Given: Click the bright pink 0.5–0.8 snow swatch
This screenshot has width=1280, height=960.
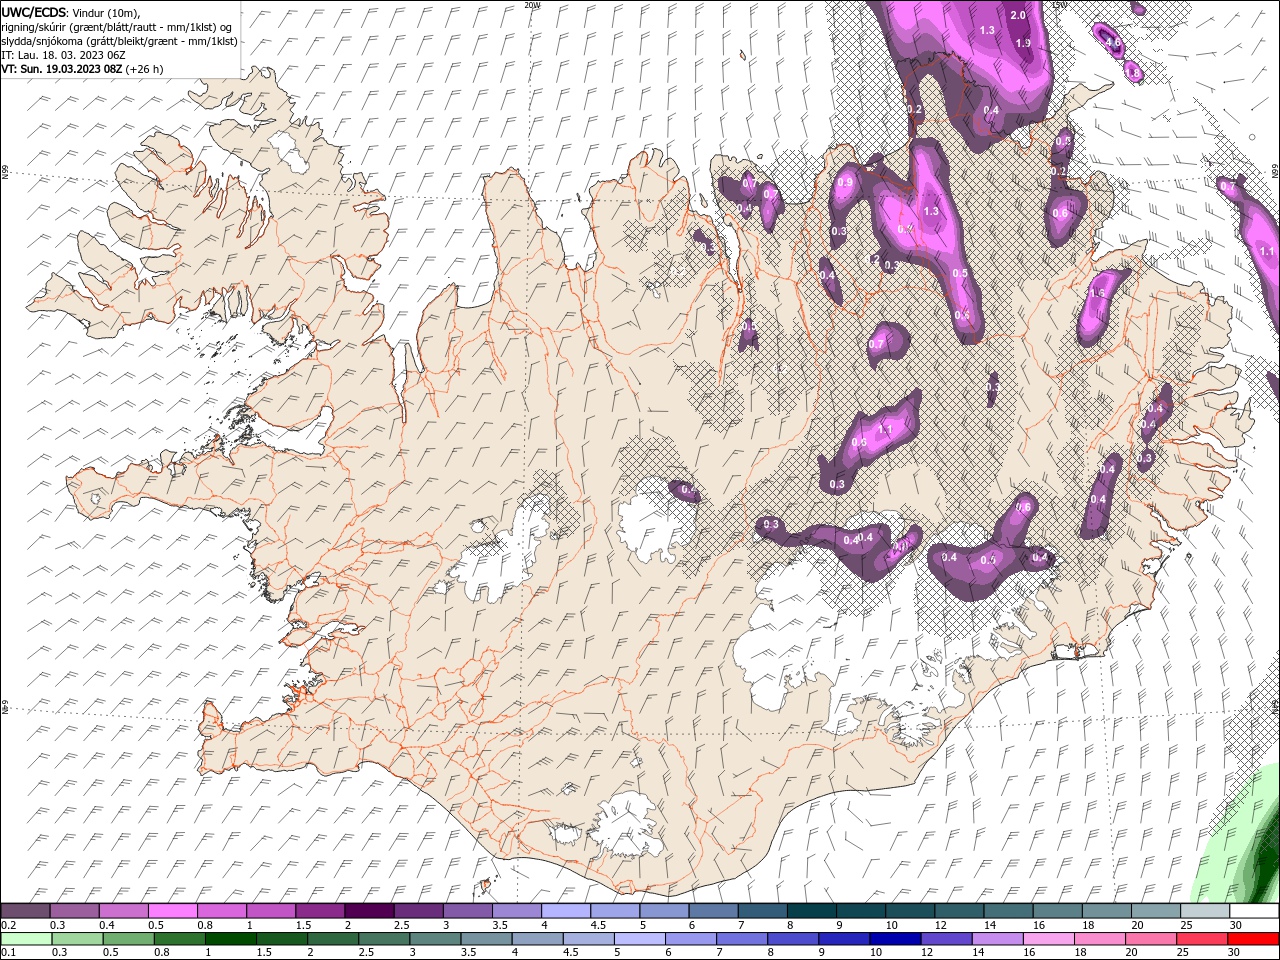Looking at the screenshot, I should point(172,911).
